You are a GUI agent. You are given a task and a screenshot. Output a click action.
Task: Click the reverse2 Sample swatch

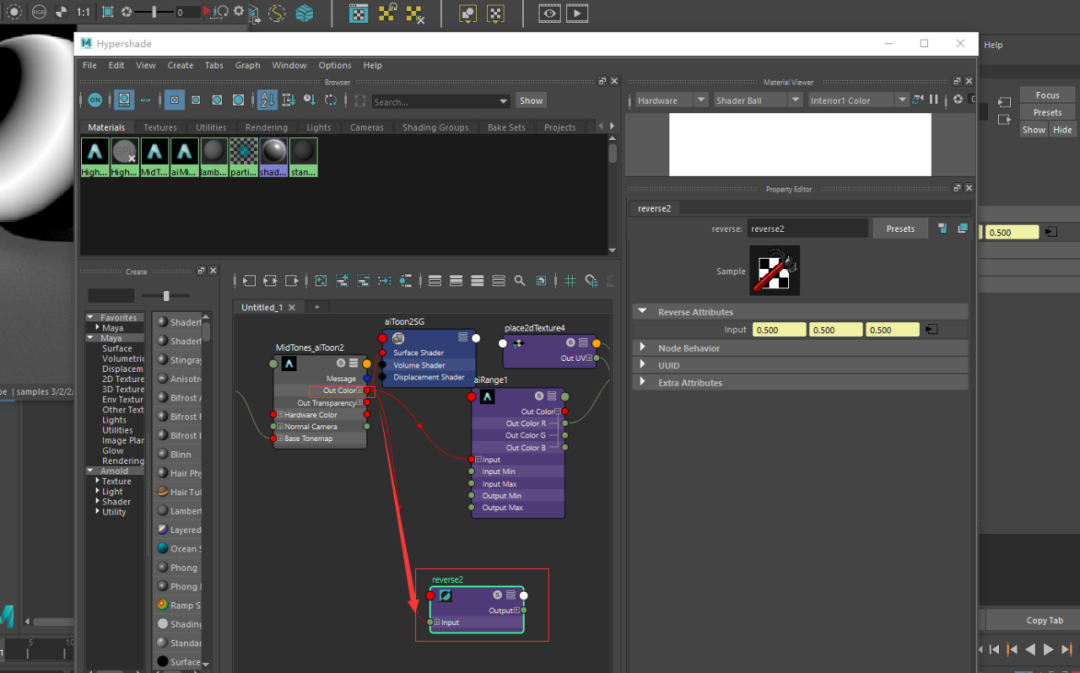(775, 271)
